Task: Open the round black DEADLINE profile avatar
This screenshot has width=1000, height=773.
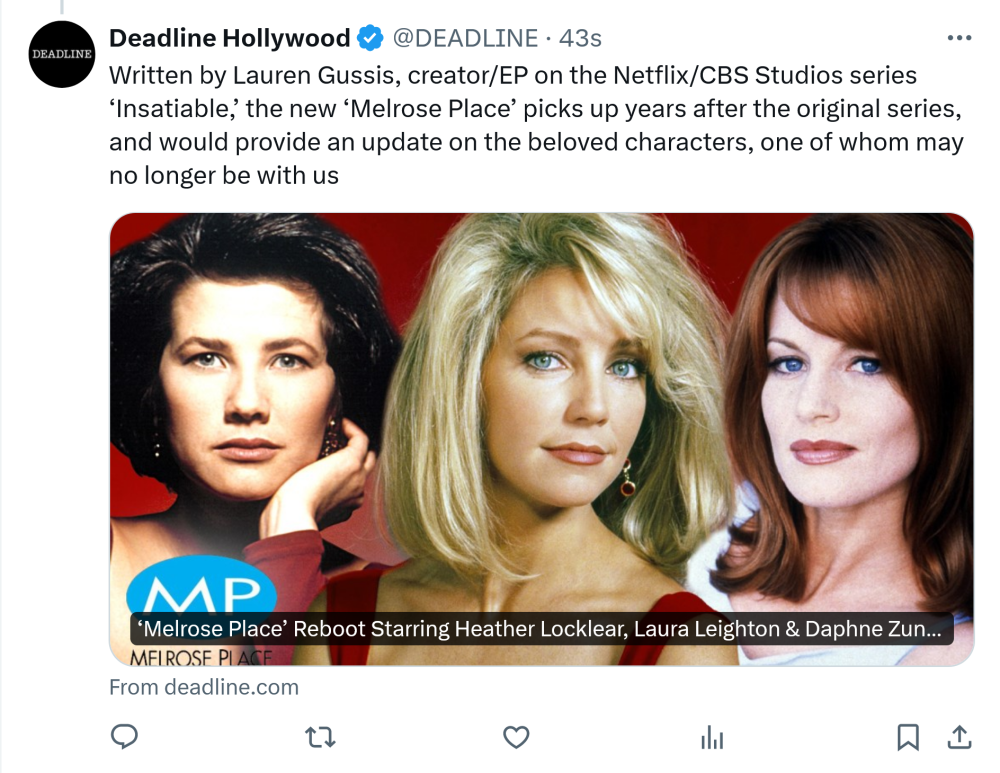Action: pos(62,54)
